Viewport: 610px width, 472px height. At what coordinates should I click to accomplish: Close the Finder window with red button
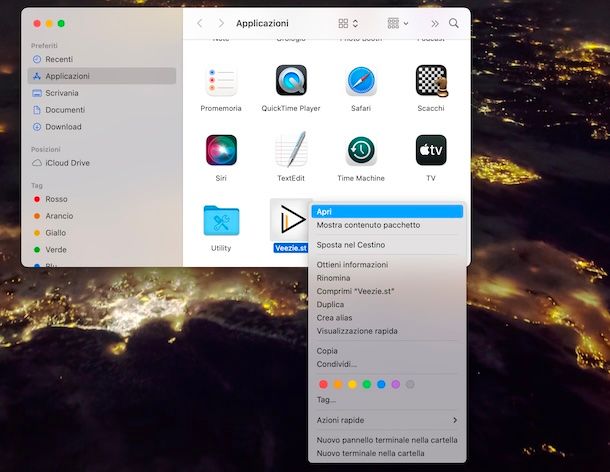click(x=37, y=23)
